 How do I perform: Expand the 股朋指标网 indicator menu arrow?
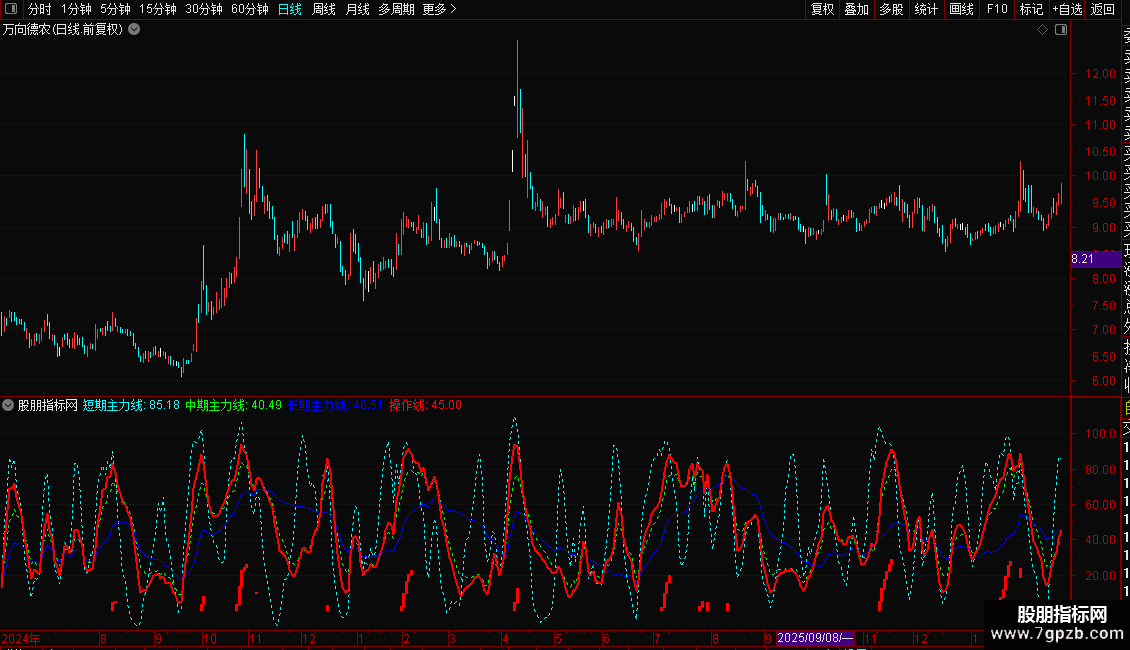[x=8, y=405]
